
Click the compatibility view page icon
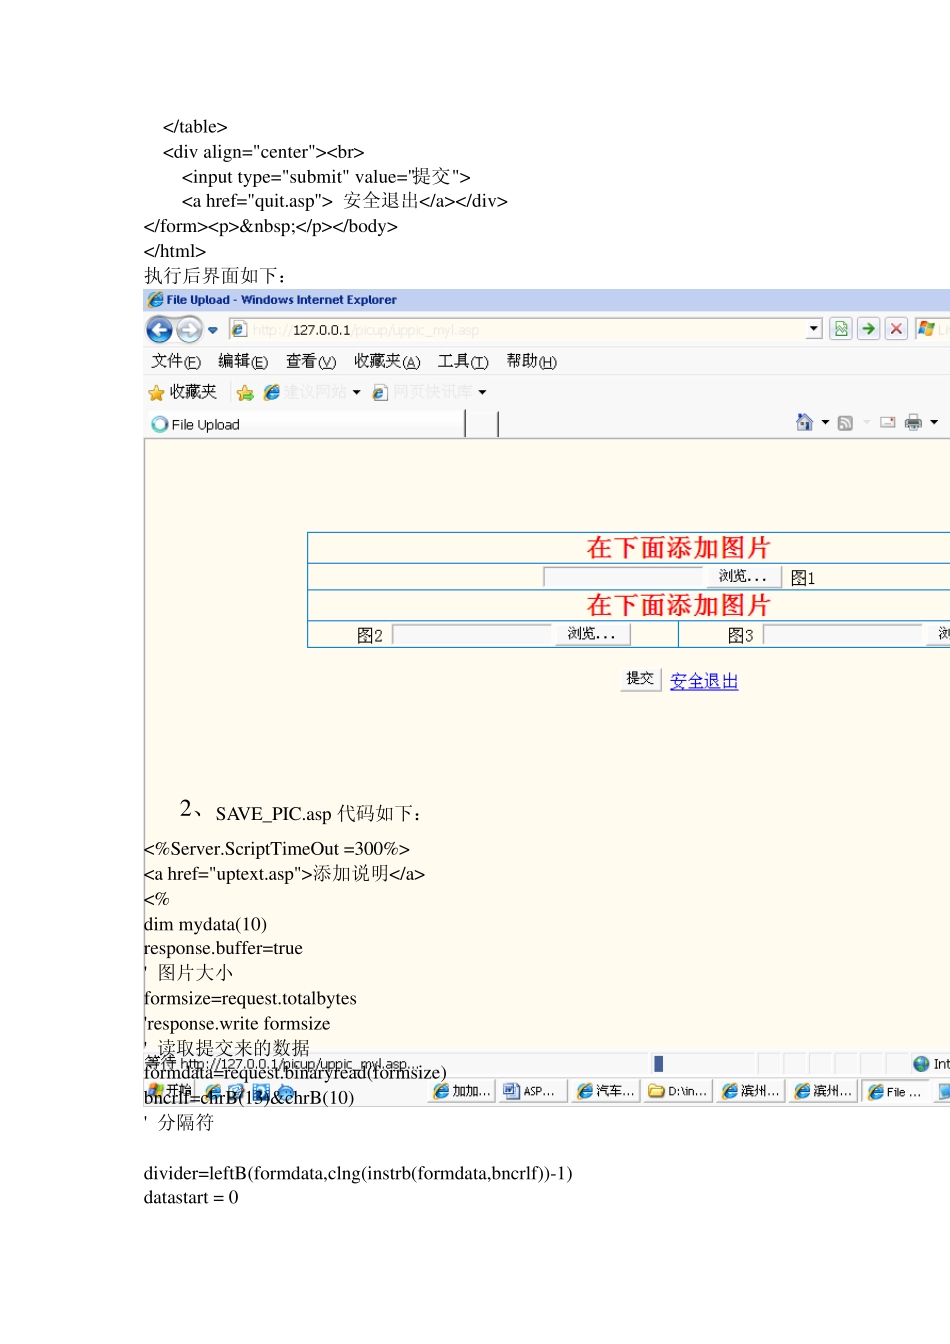[841, 328]
